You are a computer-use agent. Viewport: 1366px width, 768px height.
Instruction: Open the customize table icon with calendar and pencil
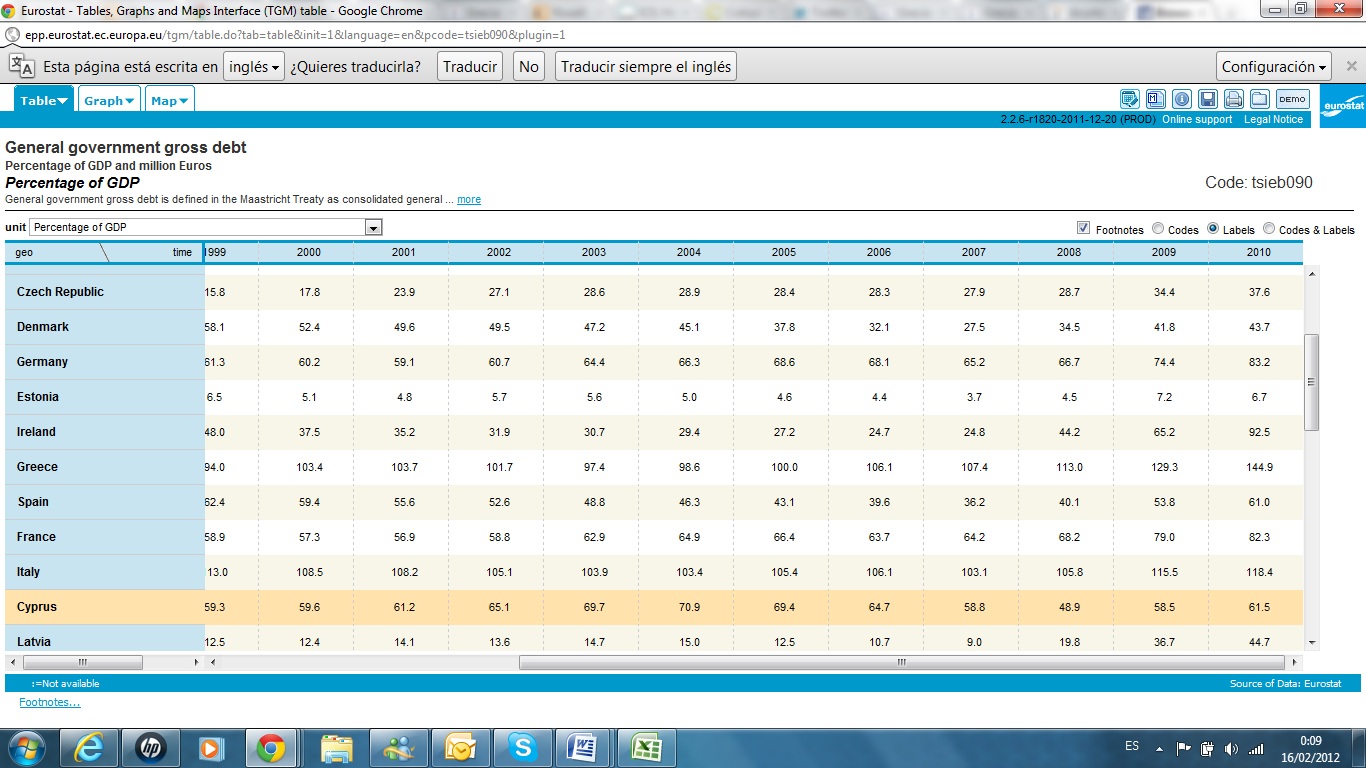coord(1130,99)
